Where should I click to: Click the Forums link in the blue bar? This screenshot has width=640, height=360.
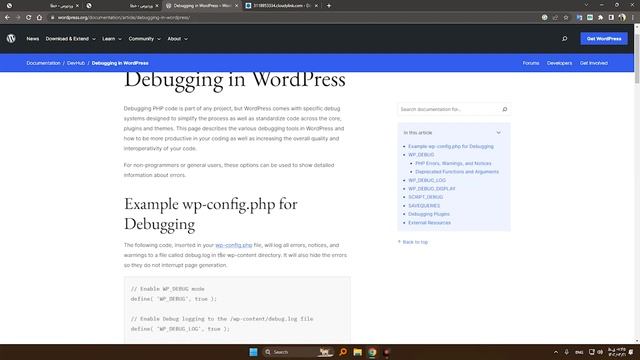[x=531, y=63]
